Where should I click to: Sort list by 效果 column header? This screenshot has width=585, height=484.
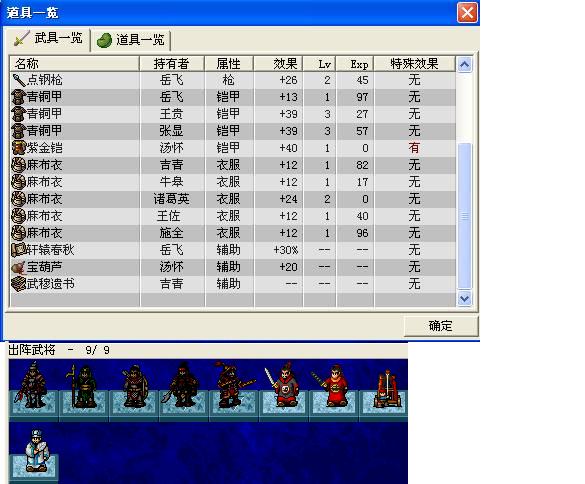click(278, 64)
